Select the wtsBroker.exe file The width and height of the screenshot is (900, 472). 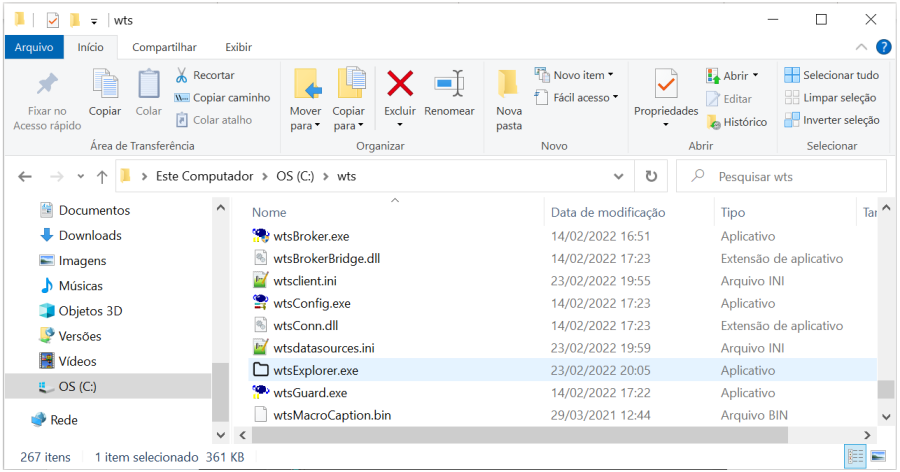[x=311, y=236]
